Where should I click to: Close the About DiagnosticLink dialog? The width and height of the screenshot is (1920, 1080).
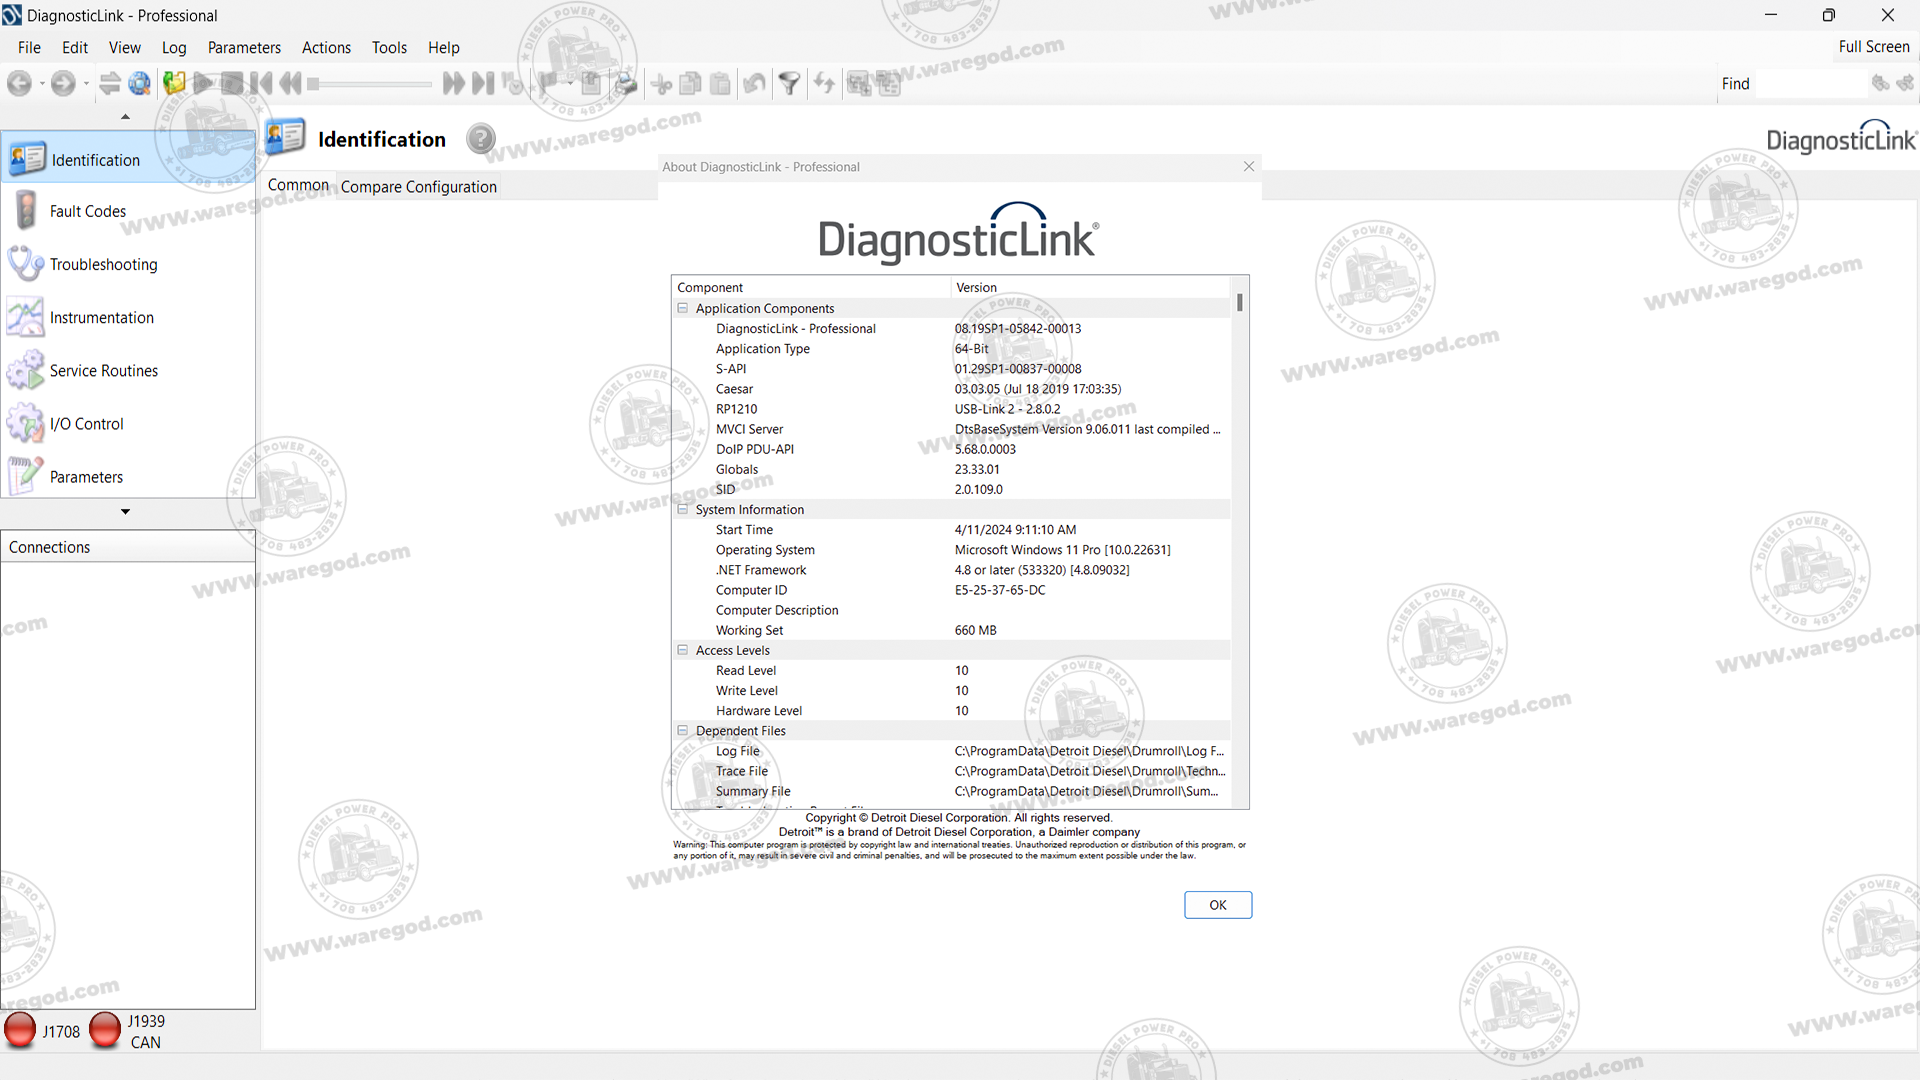1248,166
